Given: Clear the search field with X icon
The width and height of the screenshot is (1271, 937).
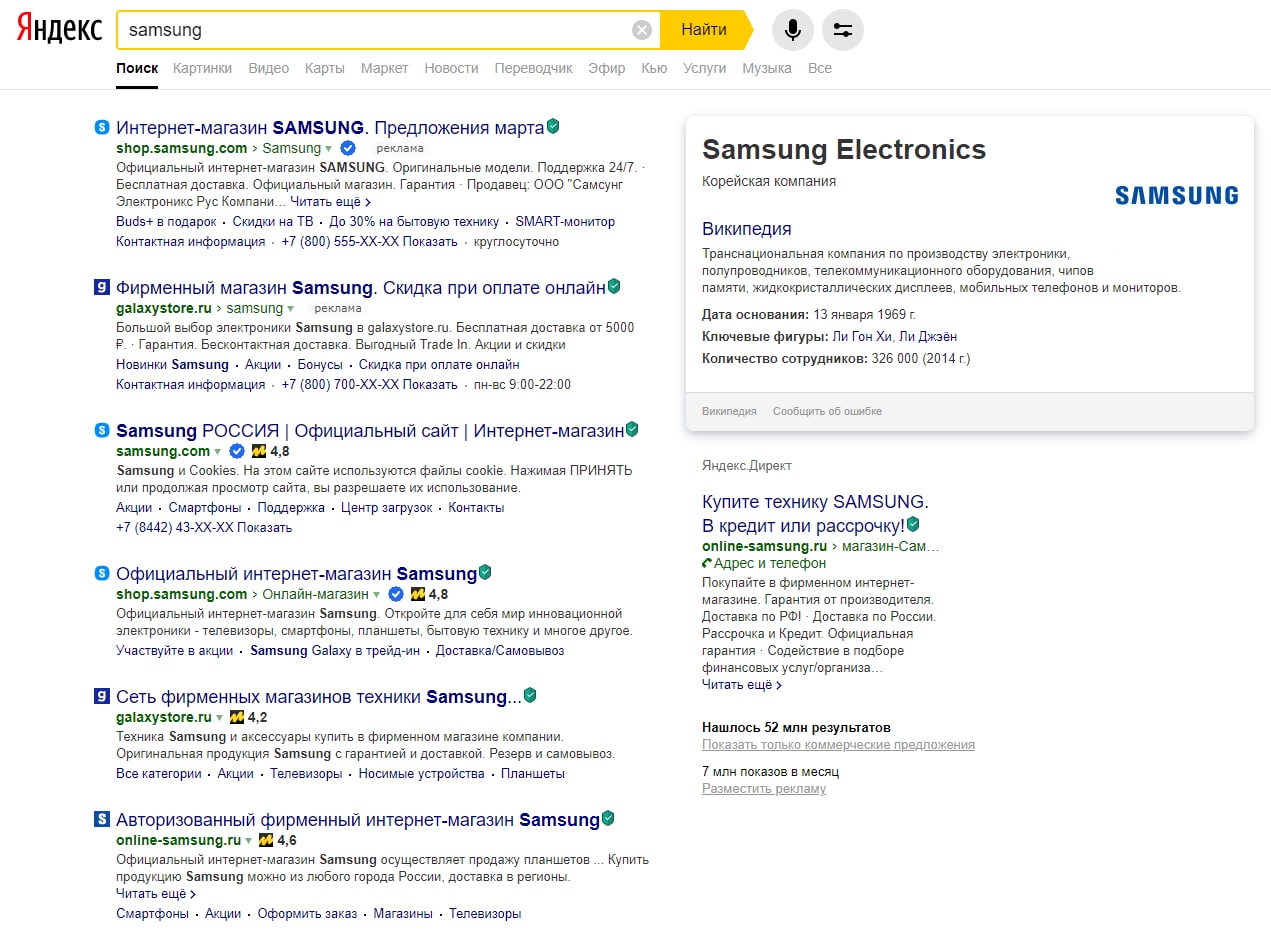Looking at the screenshot, I should point(642,30).
